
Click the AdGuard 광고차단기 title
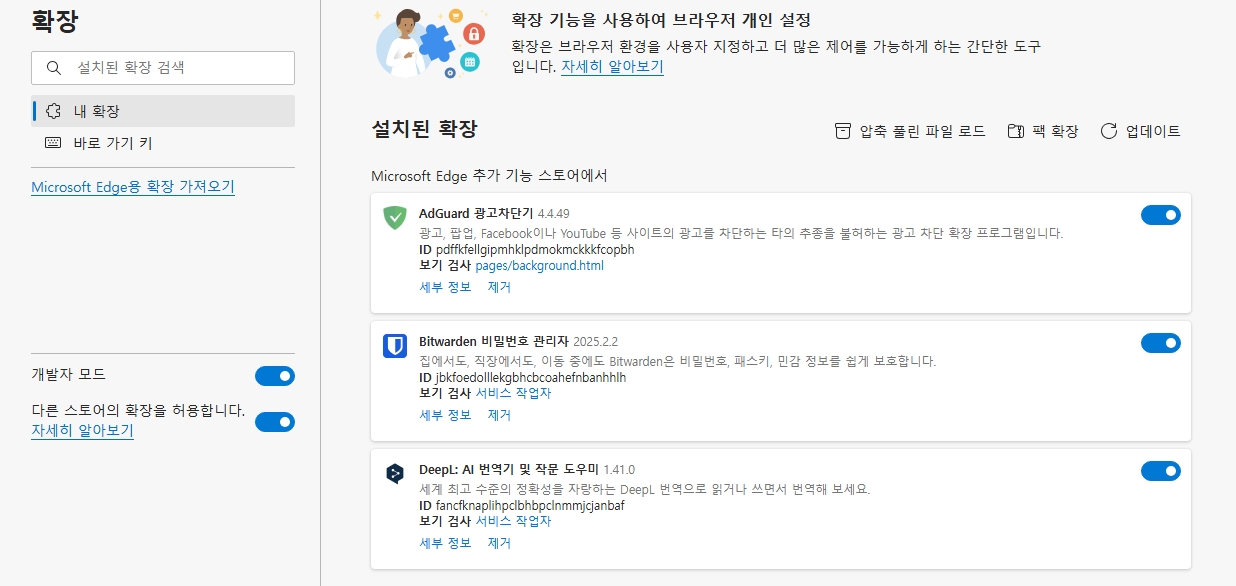[x=476, y=214]
